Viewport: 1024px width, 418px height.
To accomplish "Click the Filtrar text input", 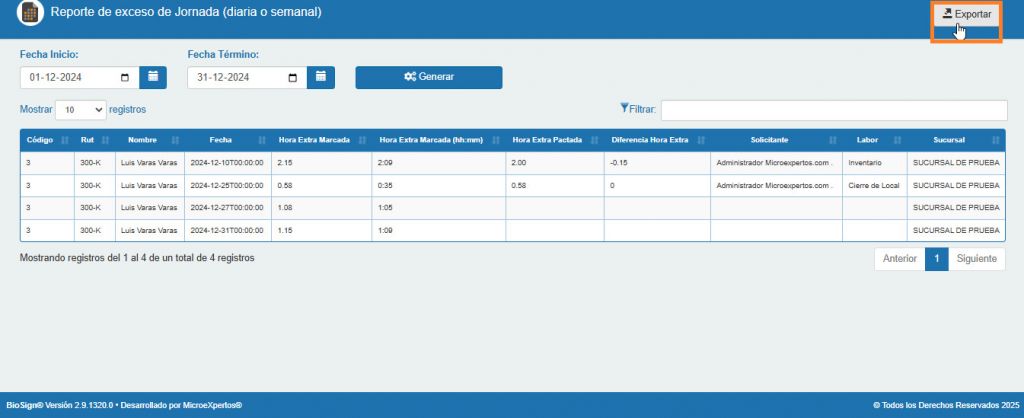I will pyautogui.click(x=834, y=110).
